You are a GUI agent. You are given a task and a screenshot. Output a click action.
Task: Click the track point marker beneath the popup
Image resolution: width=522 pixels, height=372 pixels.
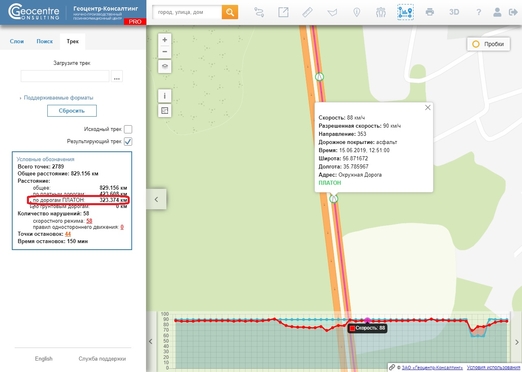click(x=333, y=199)
